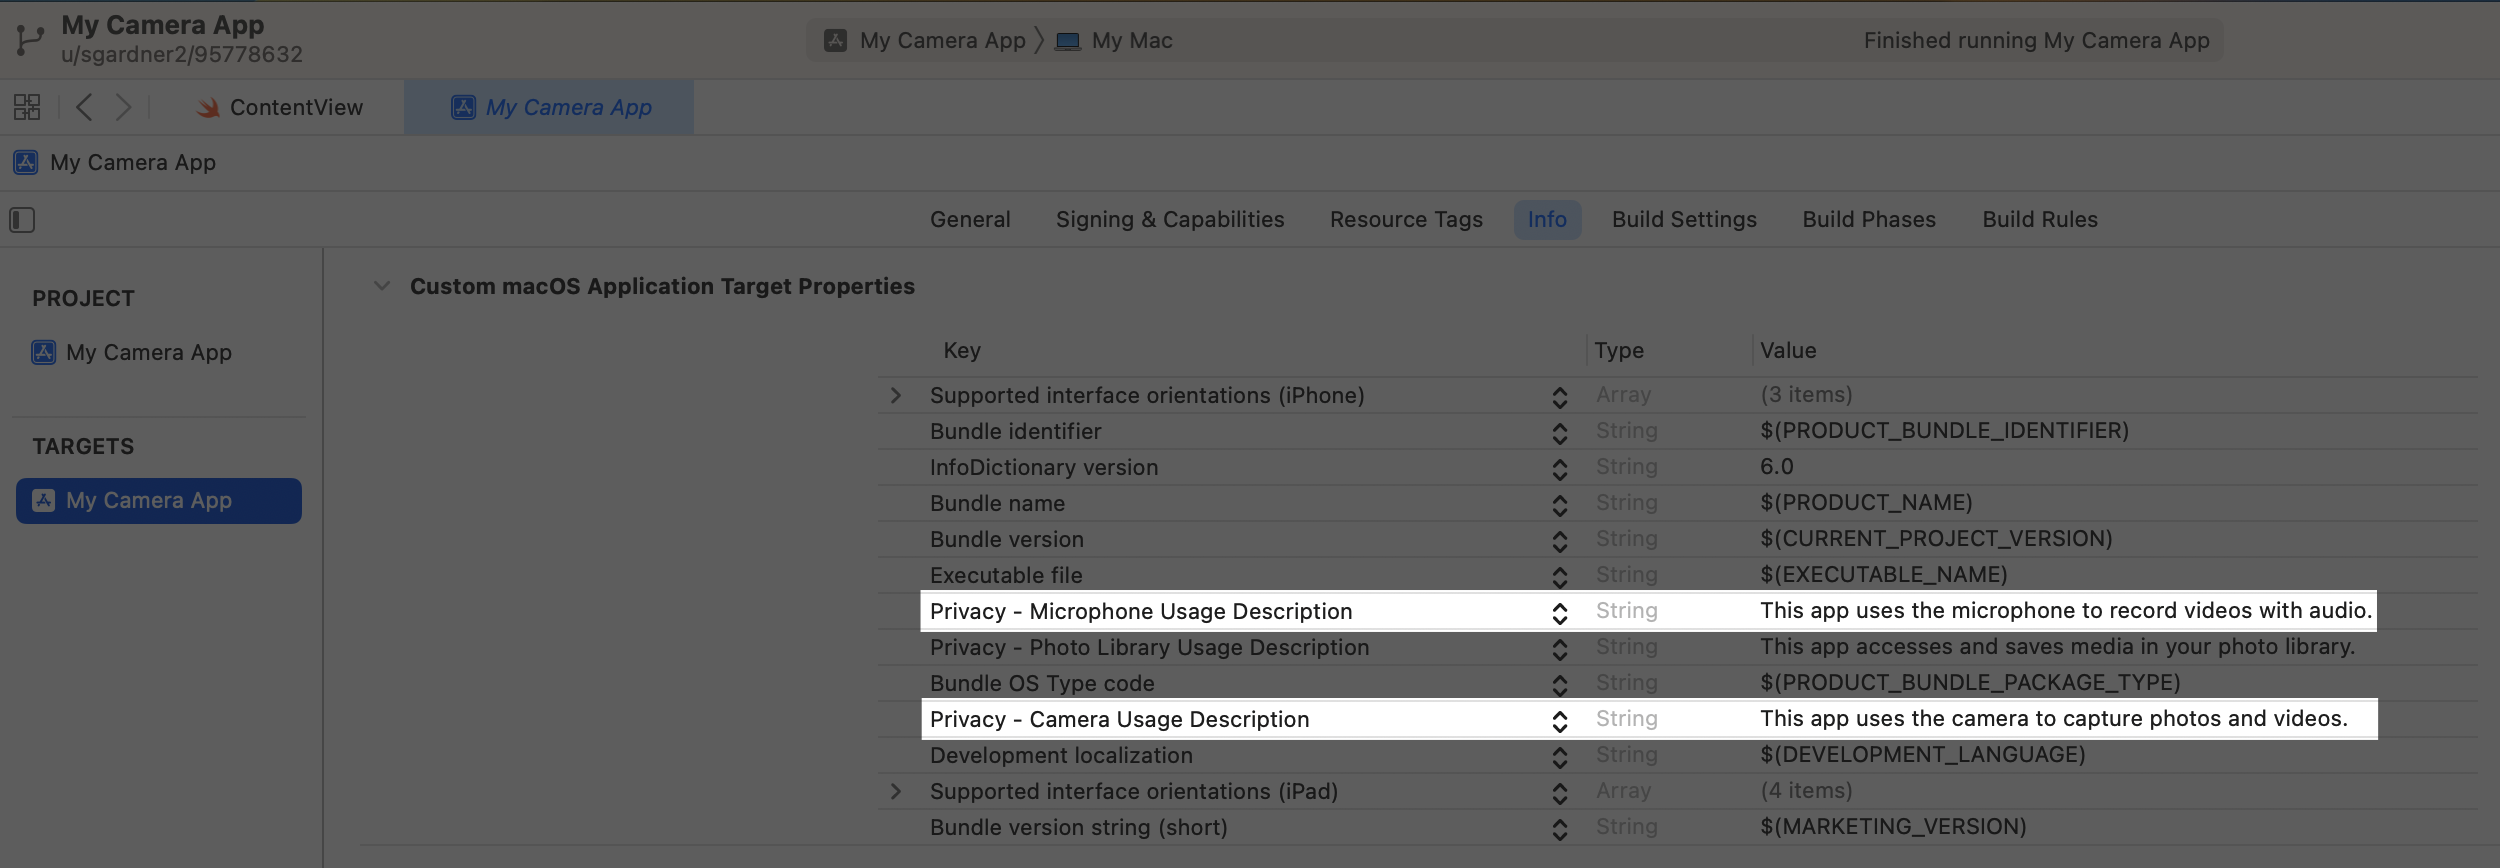Open key stepper for Bundle version
2500x868 pixels.
pos(1559,541)
